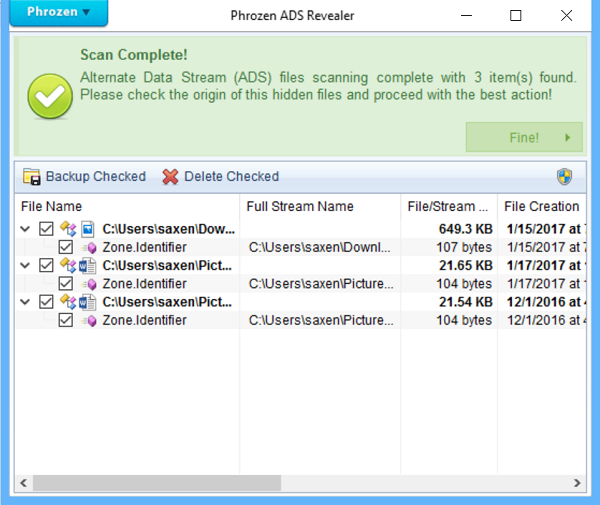Click the C:\Users\saxen\Downl... stream path
This screenshot has height=505, width=600.
320,248
